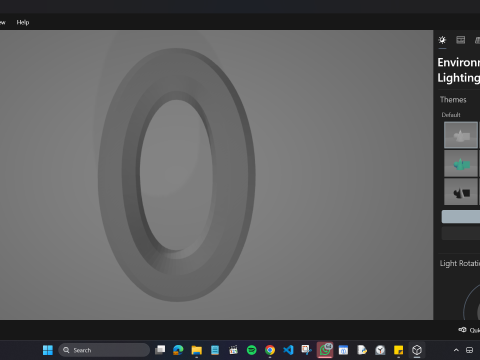This screenshot has height=360, width=480.
Task: Open the Quick animations icon in bottom bar
Action: pos(462,330)
